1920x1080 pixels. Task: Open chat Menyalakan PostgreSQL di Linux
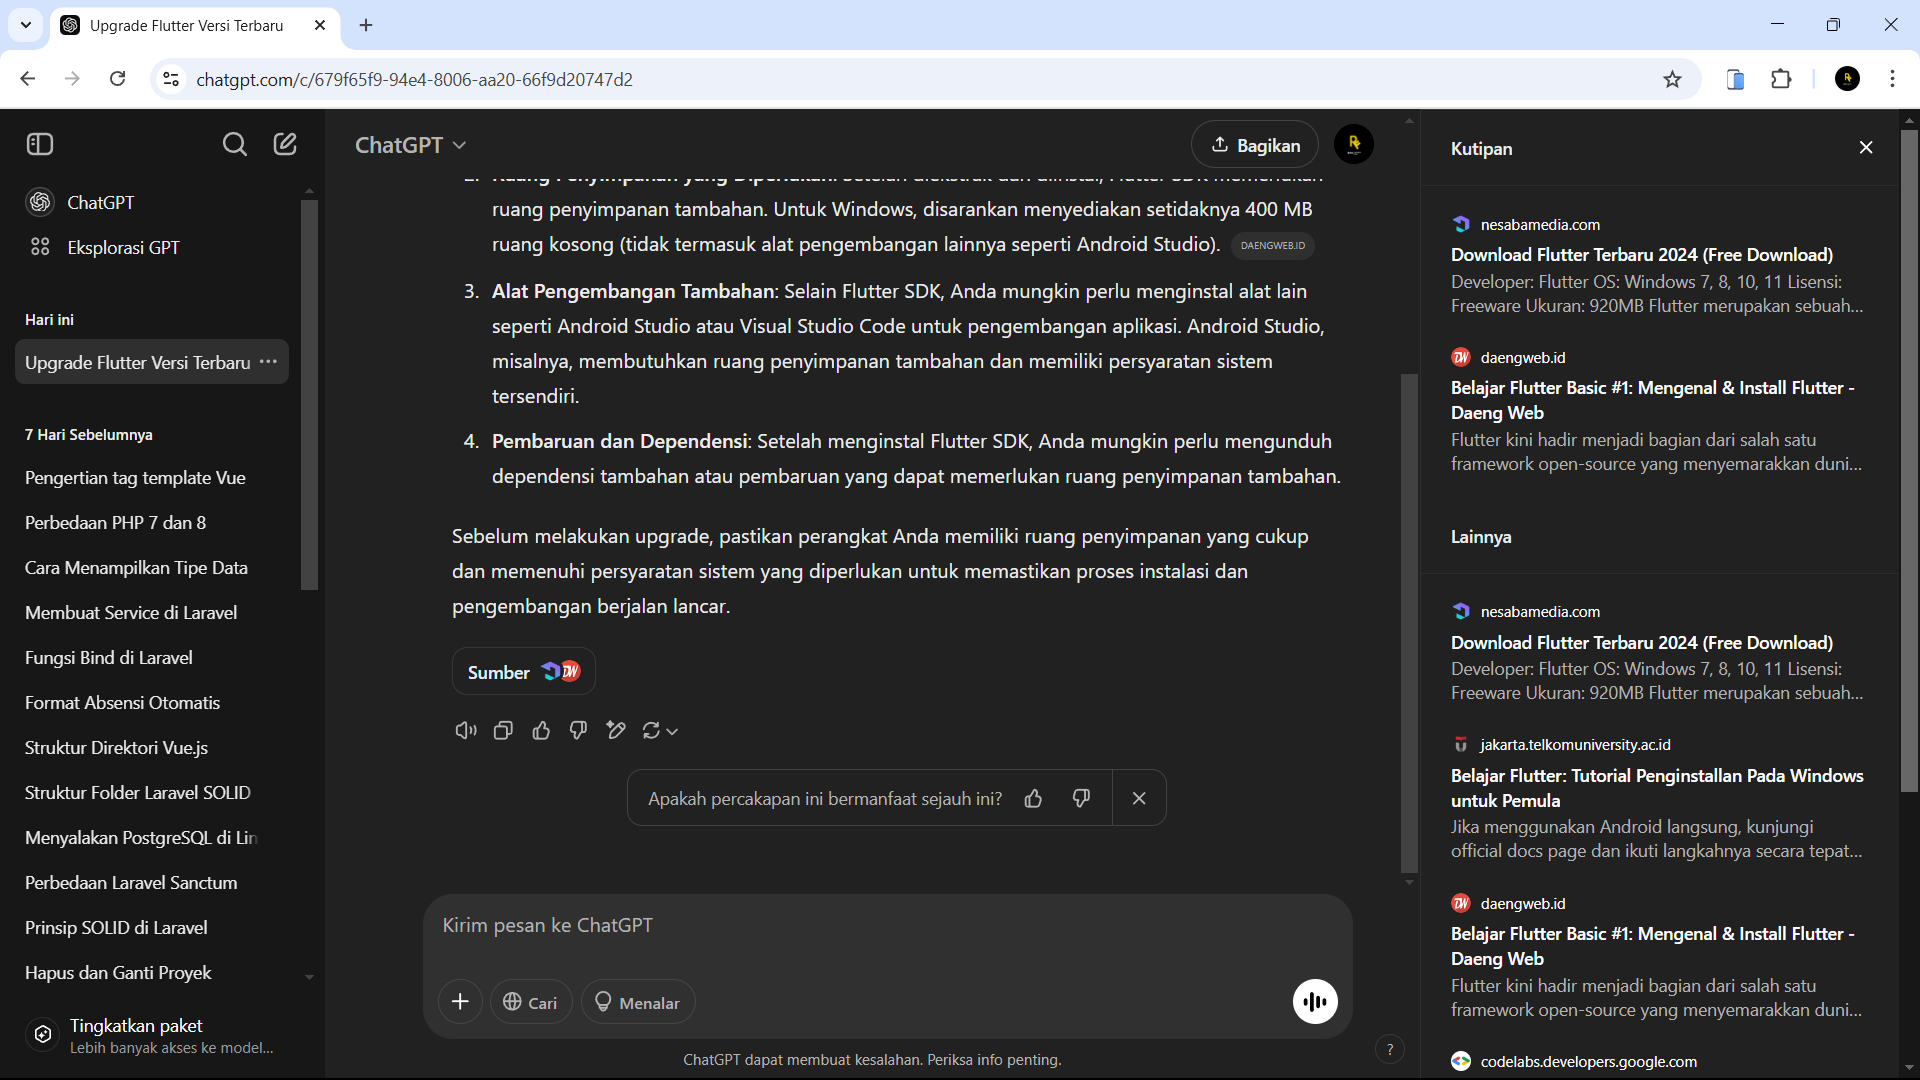152,838
